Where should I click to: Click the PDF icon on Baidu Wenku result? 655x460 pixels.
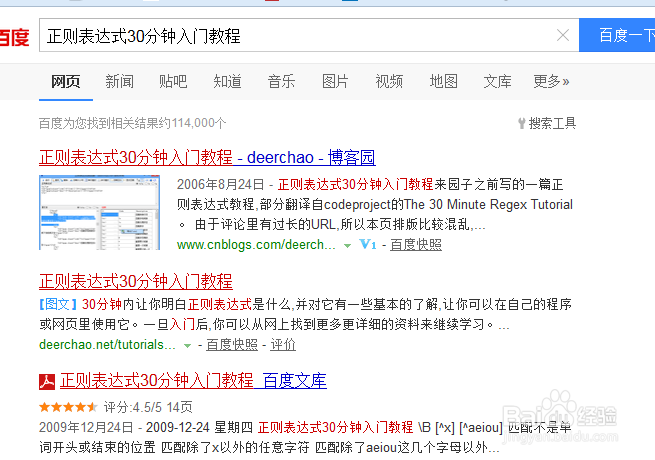(46, 381)
